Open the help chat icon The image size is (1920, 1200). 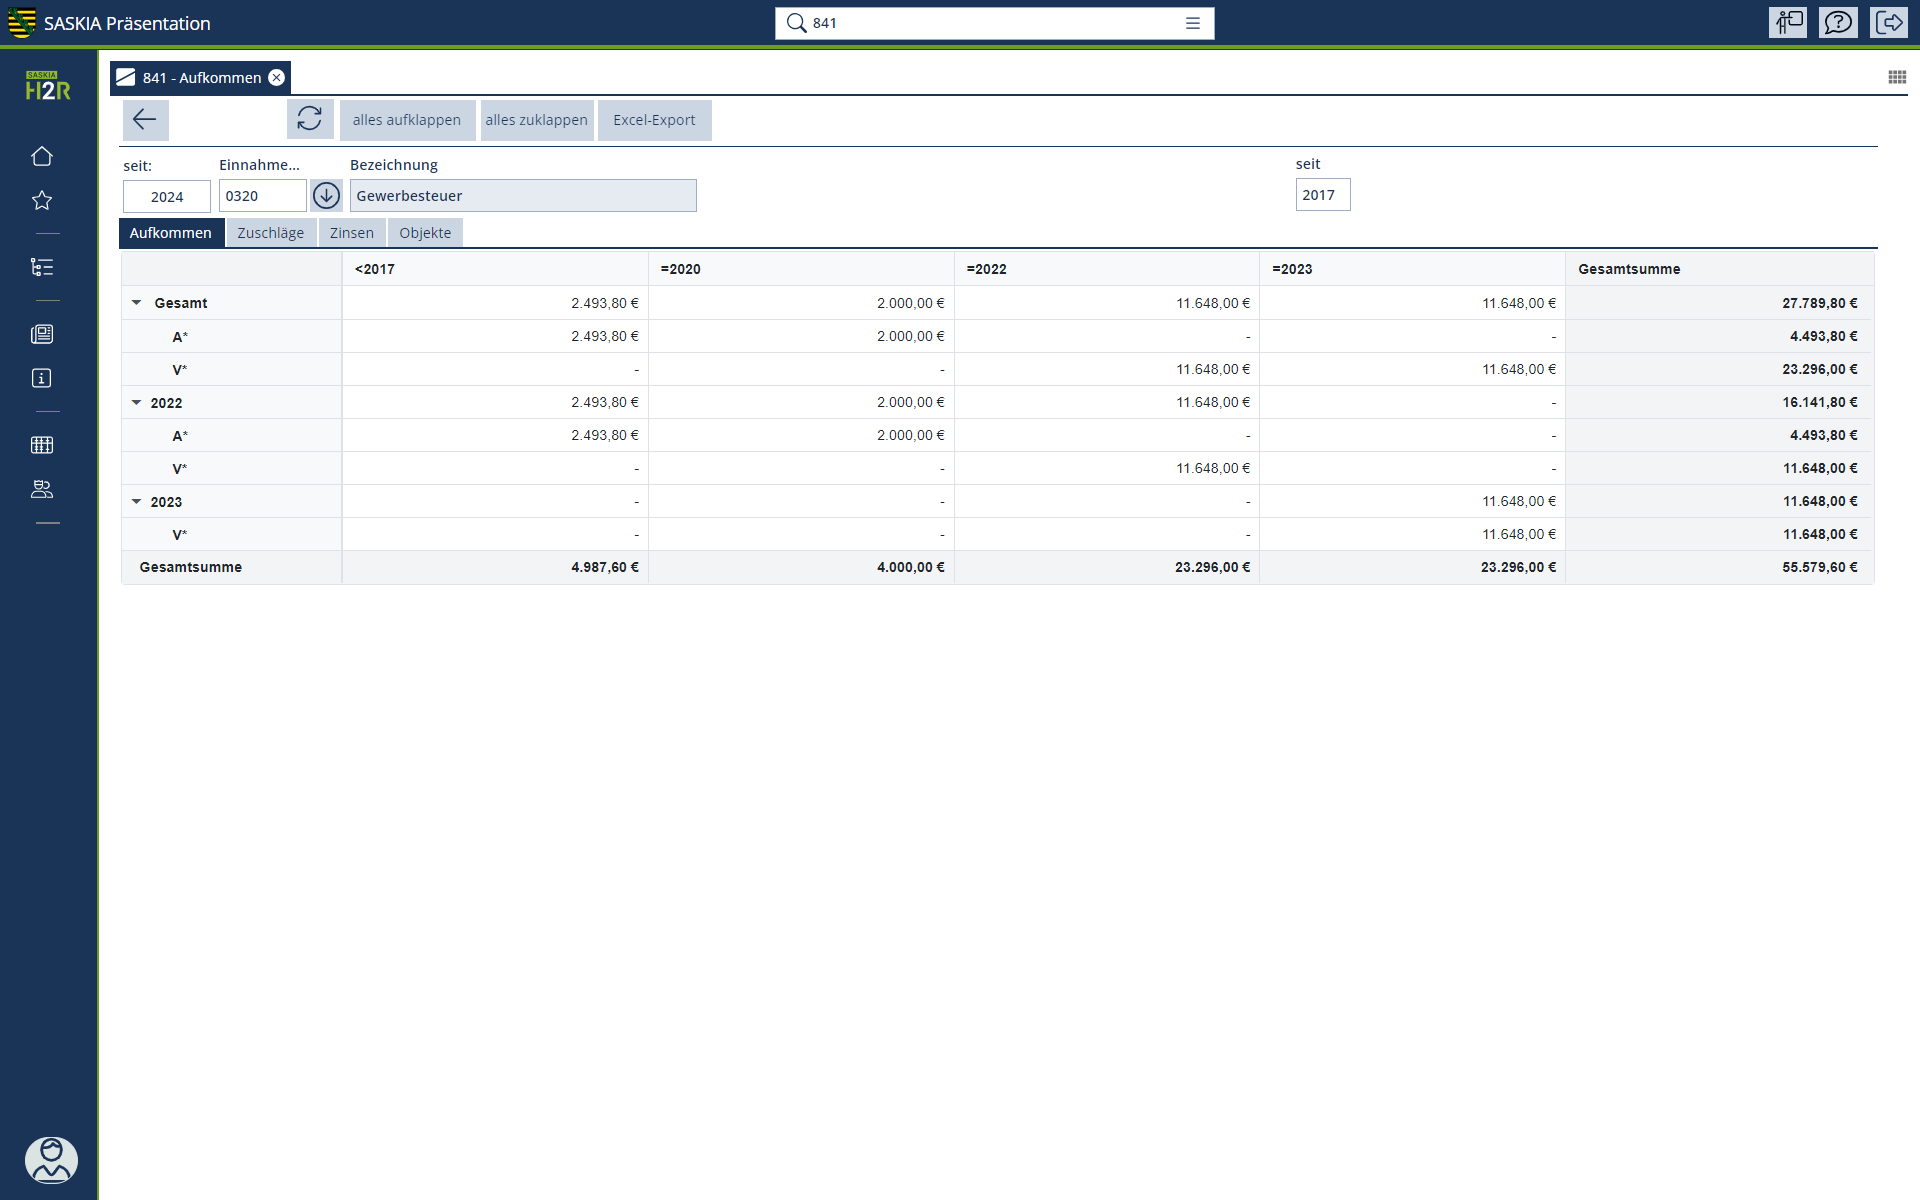coord(1838,23)
